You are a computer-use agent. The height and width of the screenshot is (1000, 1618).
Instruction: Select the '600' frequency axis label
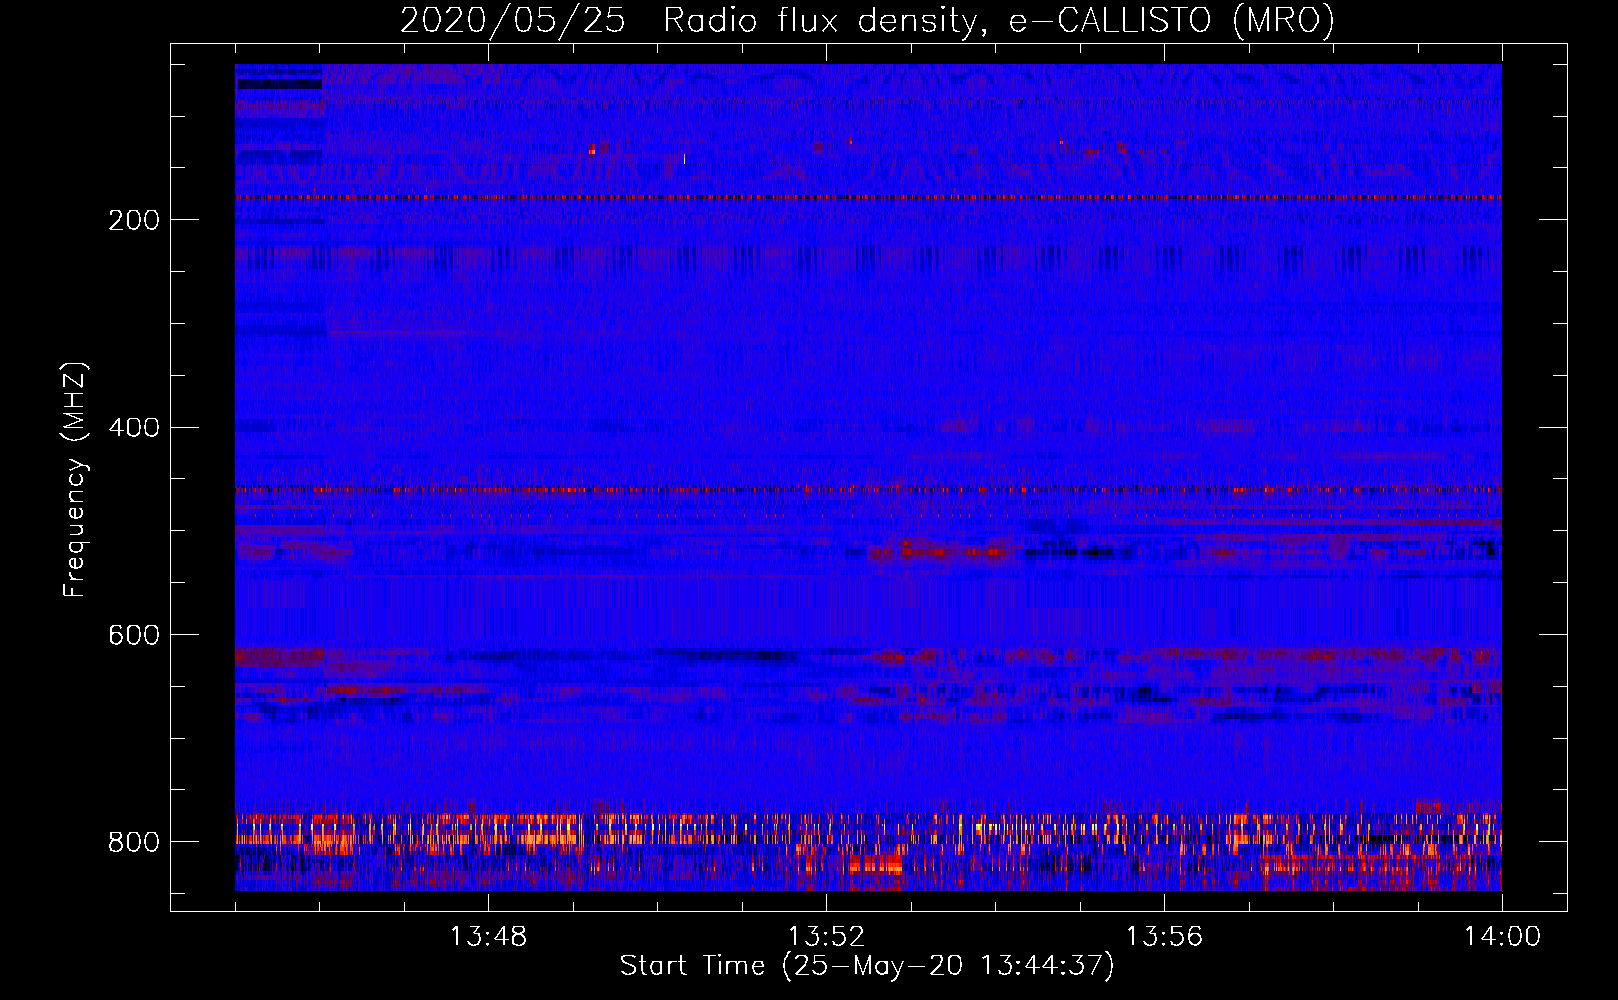coord(134,635)
